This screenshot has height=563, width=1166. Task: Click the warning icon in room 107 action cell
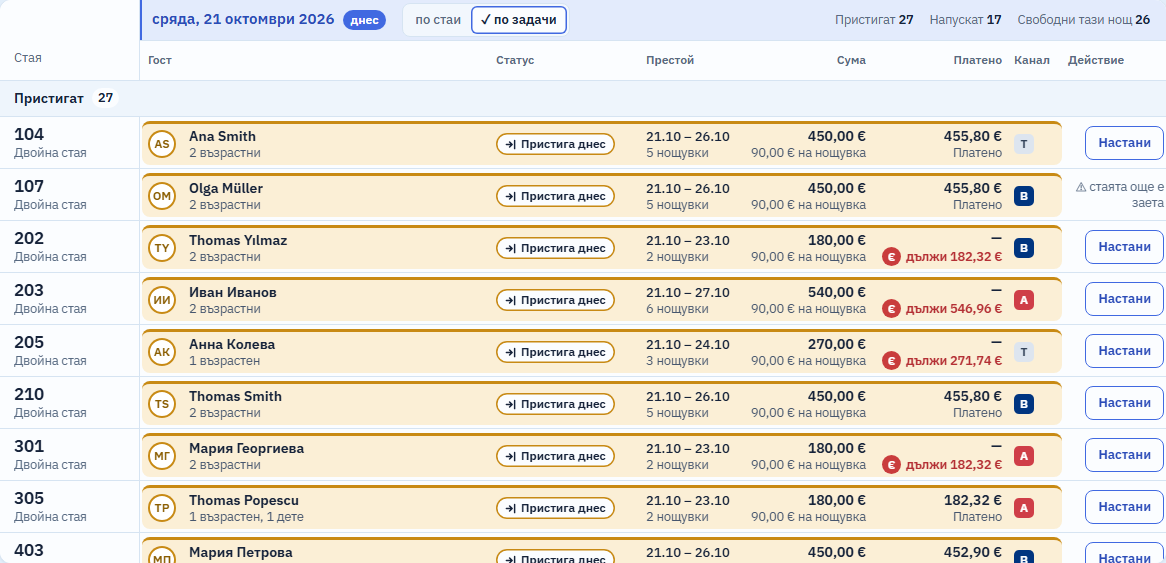1080,187
